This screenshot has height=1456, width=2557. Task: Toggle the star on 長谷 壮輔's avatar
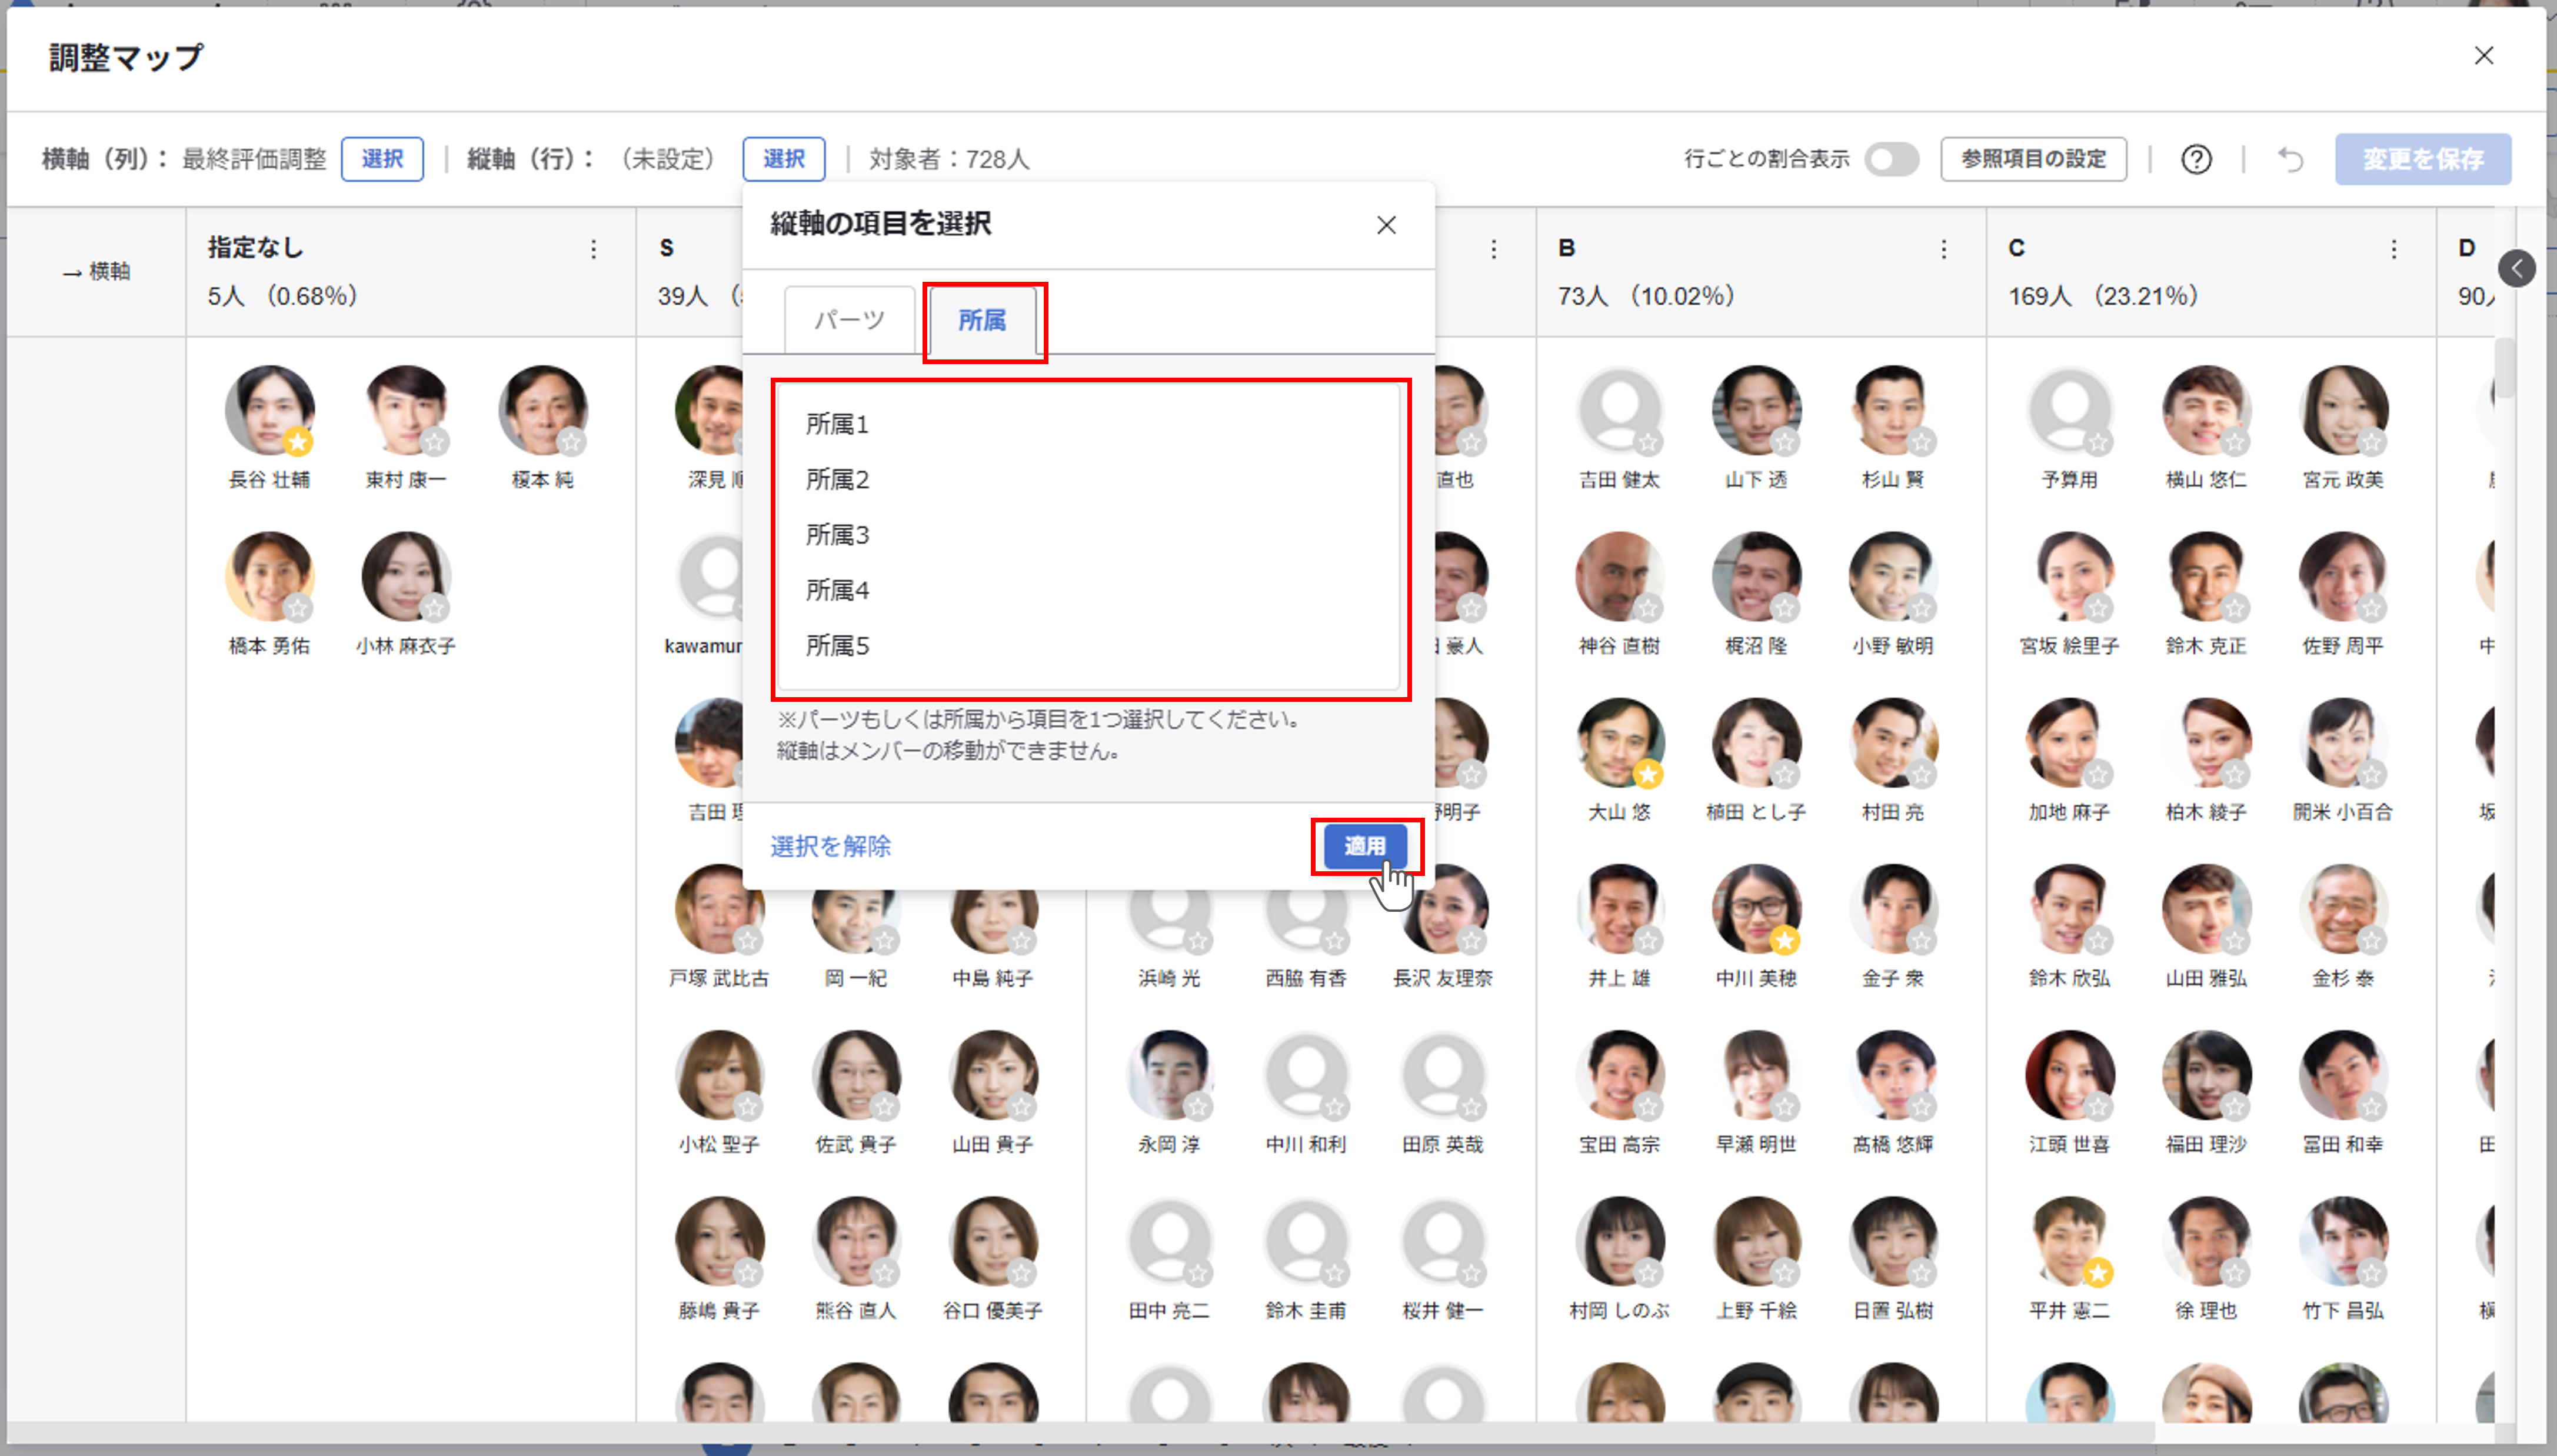click(x=297, y=441)
